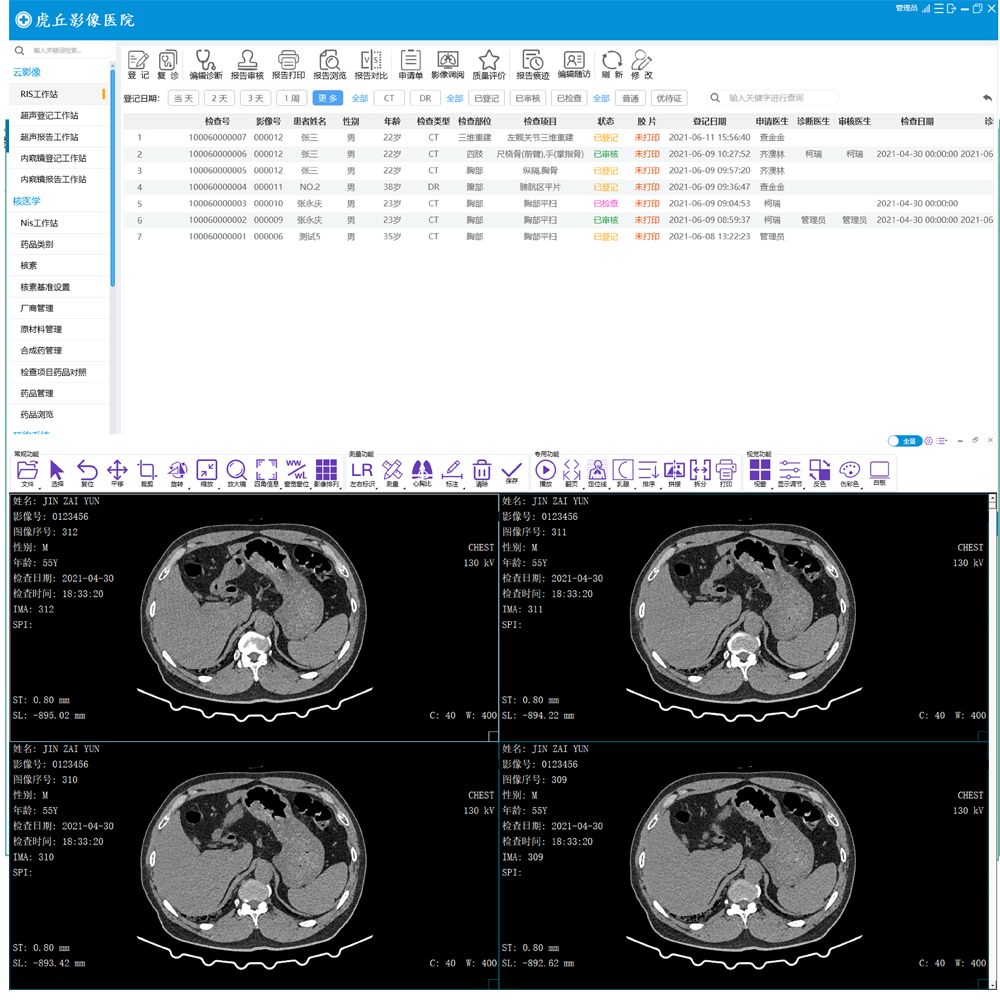Toggle the CT exam type filter

pyautogui.click(x=389, y=98)
